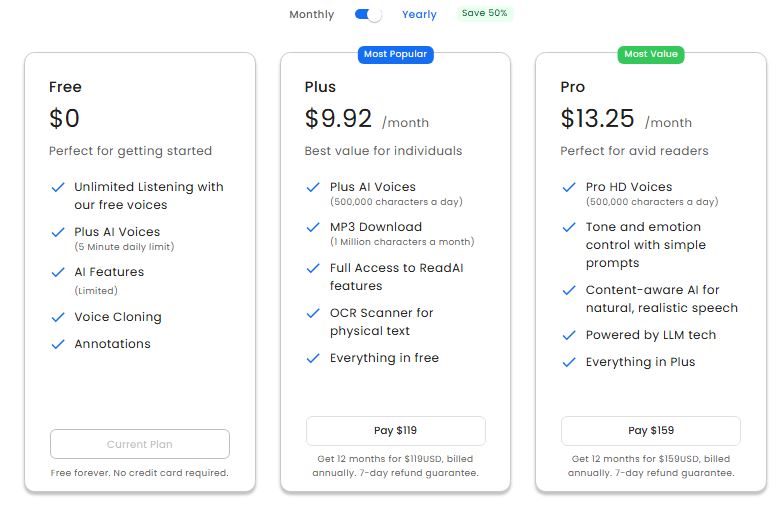Screen dimensions: 783x515
Task: Click the Pay $119 button
Action: 395,431
